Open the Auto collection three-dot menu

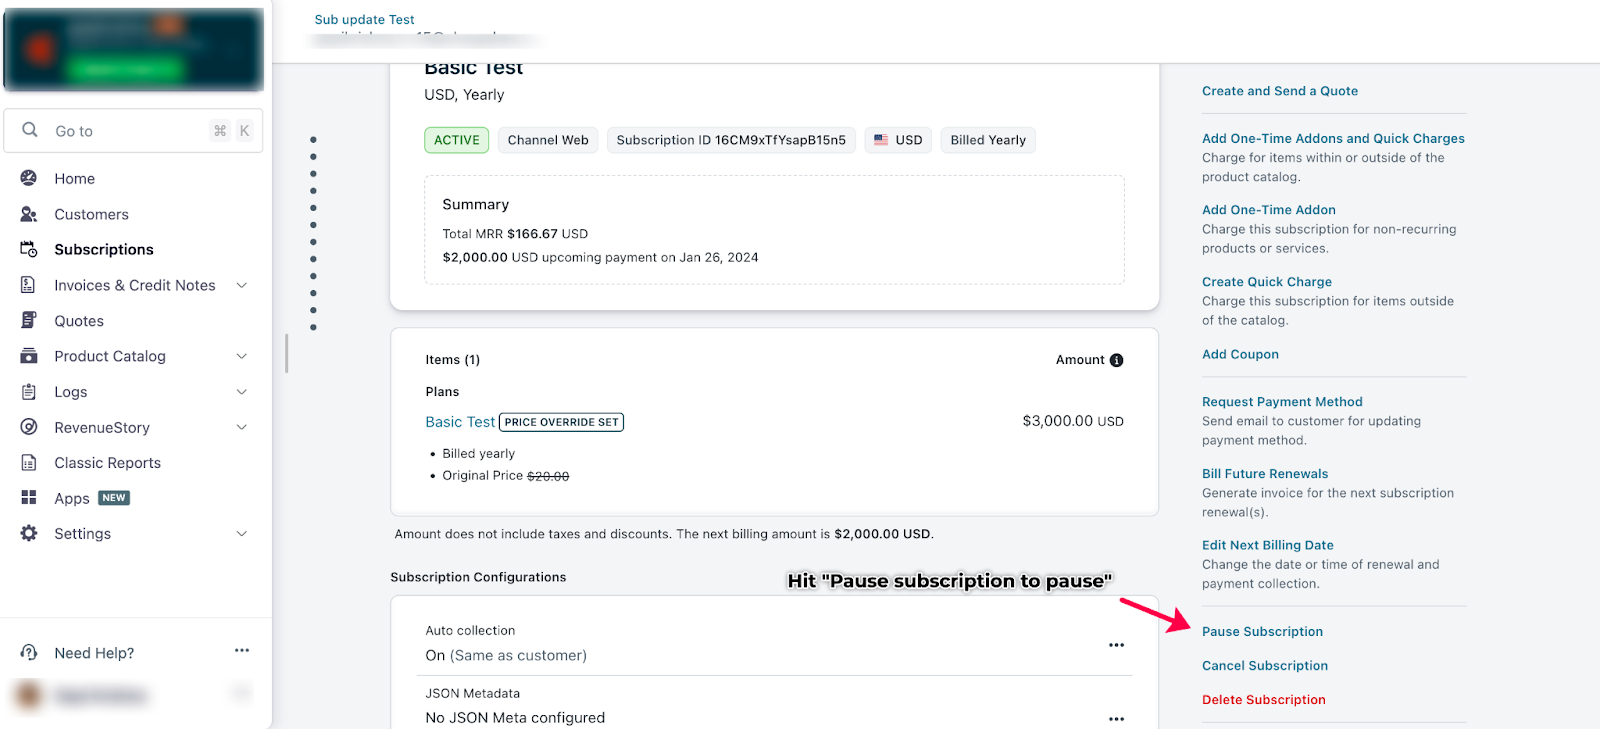click(x=1116, y=645)
